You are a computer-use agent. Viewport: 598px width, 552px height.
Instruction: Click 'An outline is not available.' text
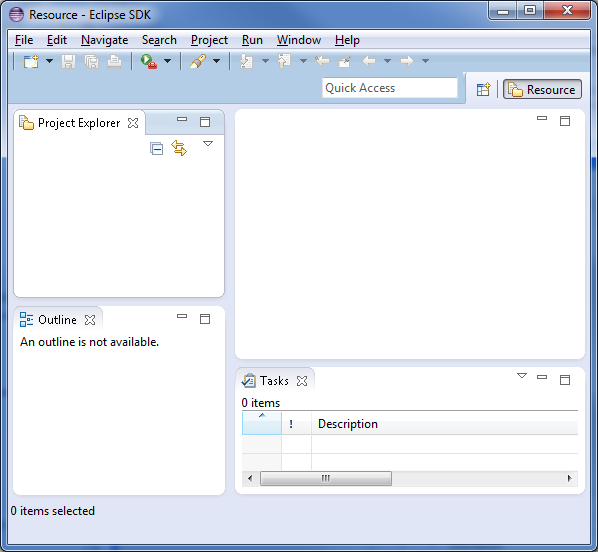[90, 342]
